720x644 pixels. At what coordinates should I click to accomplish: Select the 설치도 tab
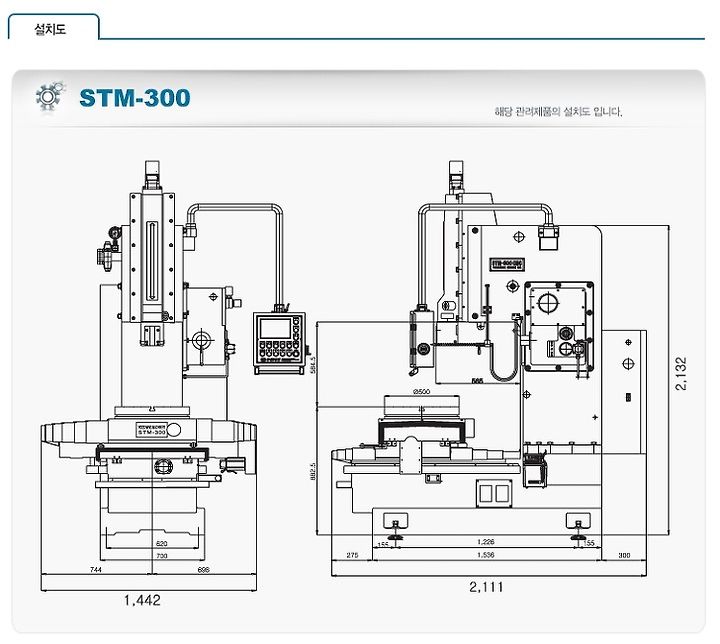click(x=53, y=28)
